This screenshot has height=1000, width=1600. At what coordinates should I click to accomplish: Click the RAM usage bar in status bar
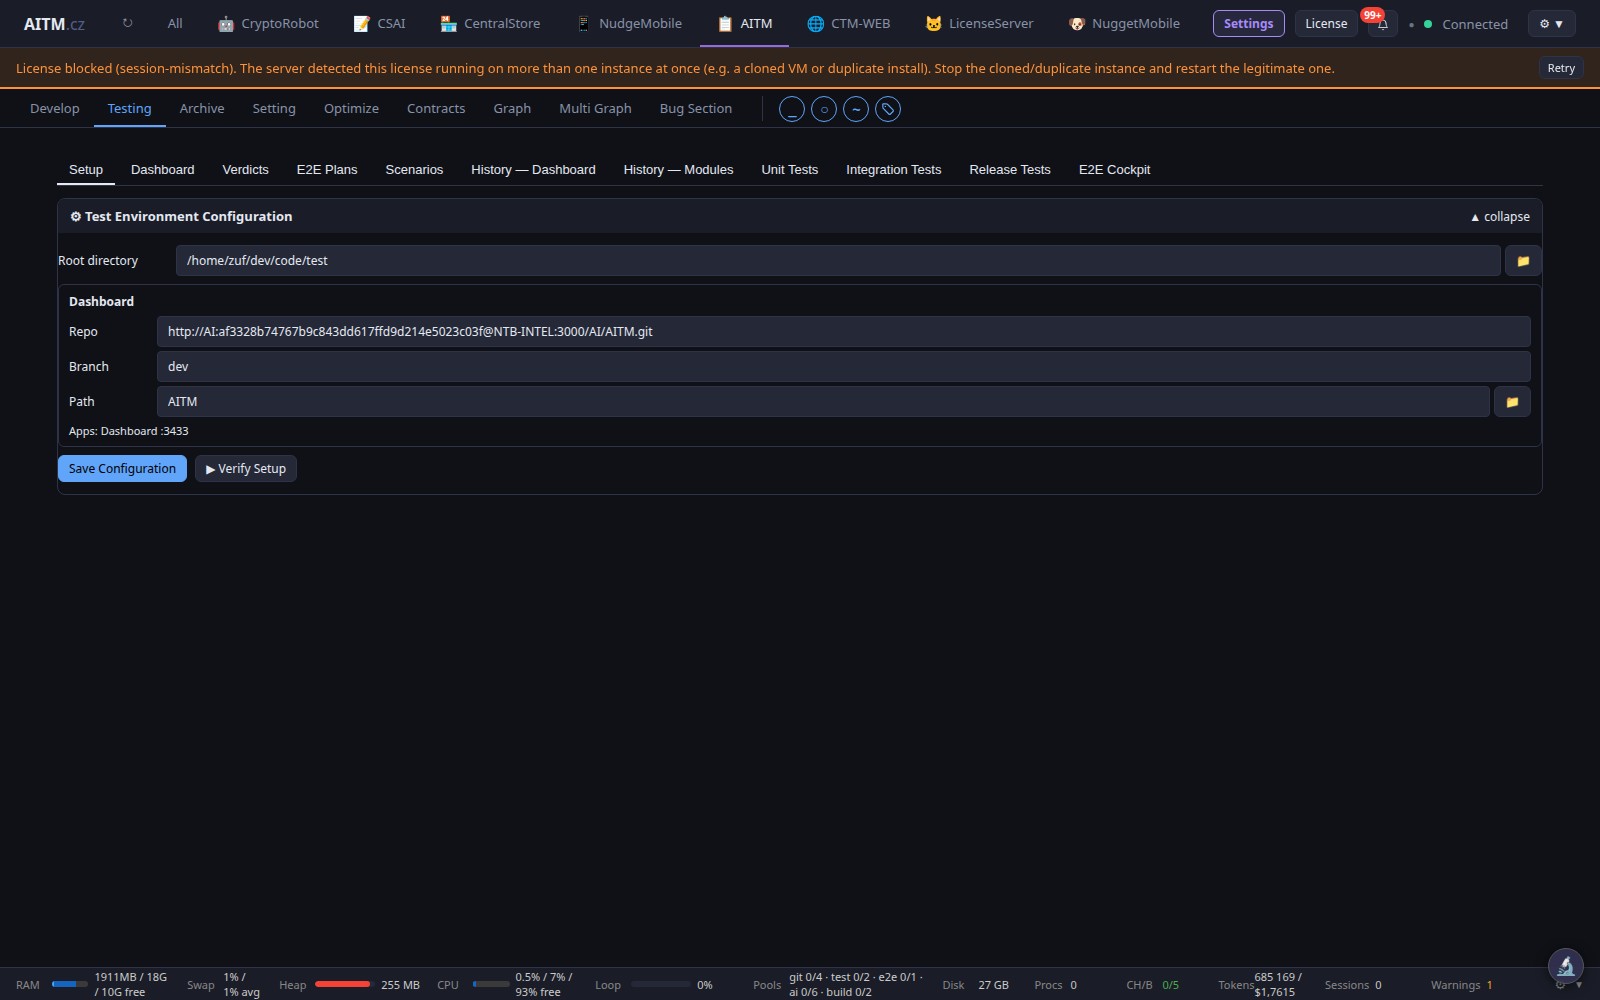69,984
